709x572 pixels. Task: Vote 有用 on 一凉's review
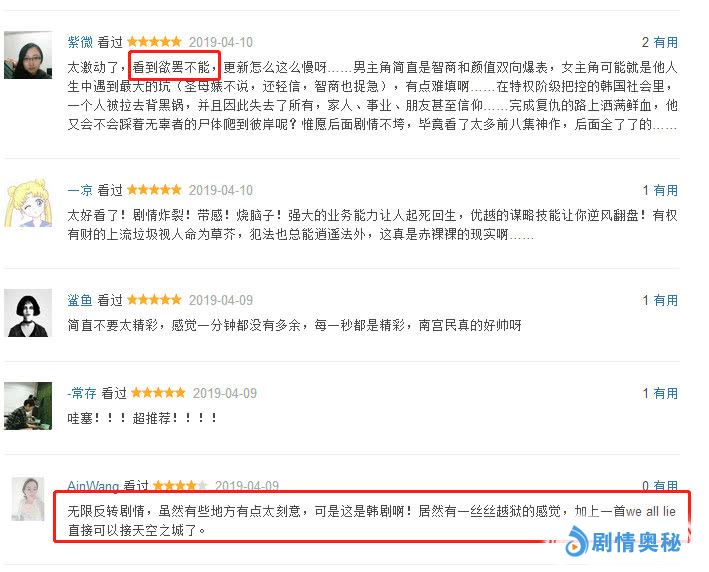(x=666, y=190)
